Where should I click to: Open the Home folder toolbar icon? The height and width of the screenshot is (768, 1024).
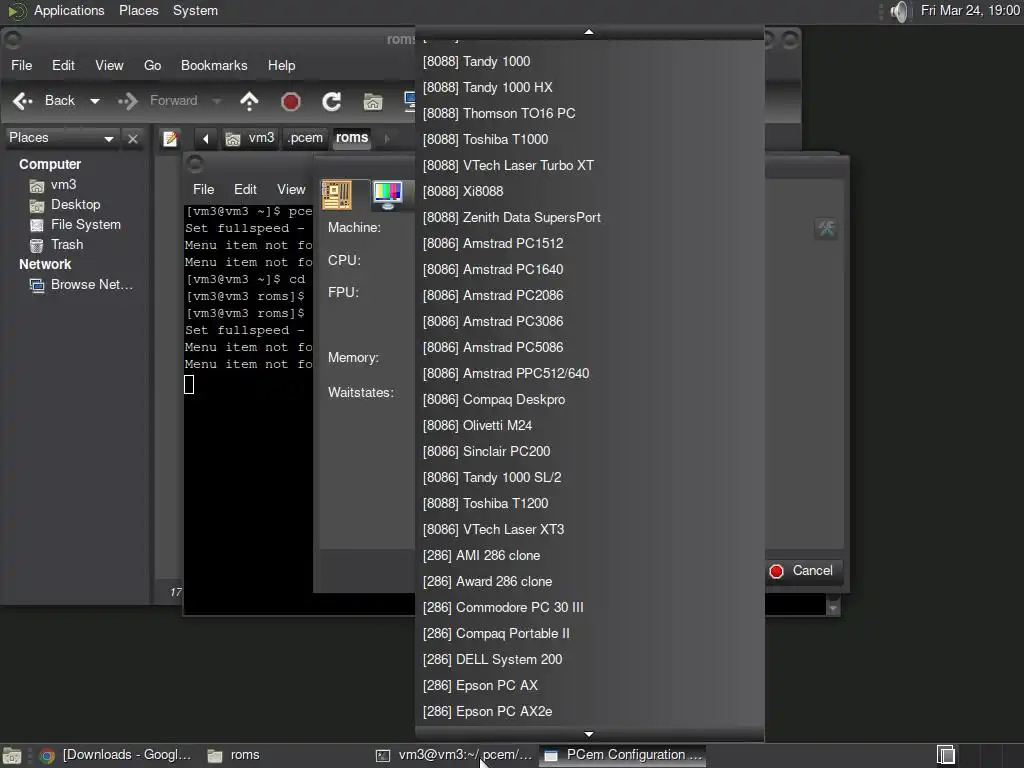373,101
